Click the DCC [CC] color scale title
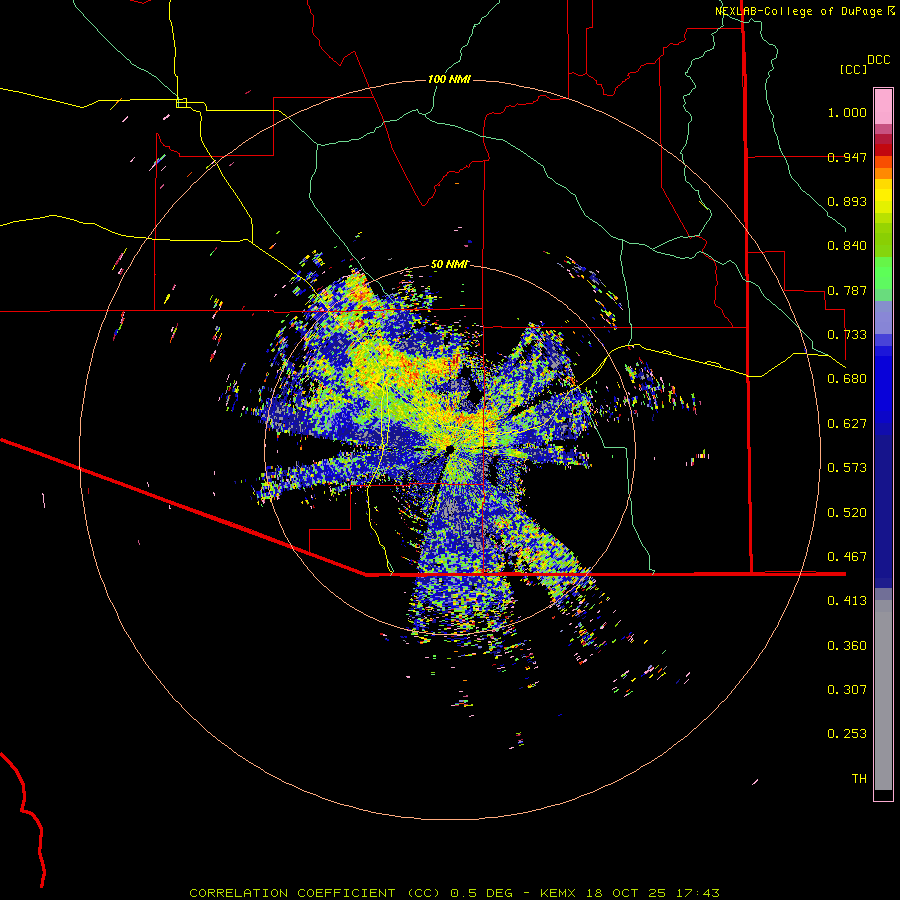Screen dimensions: 900x900 [864, 64]
